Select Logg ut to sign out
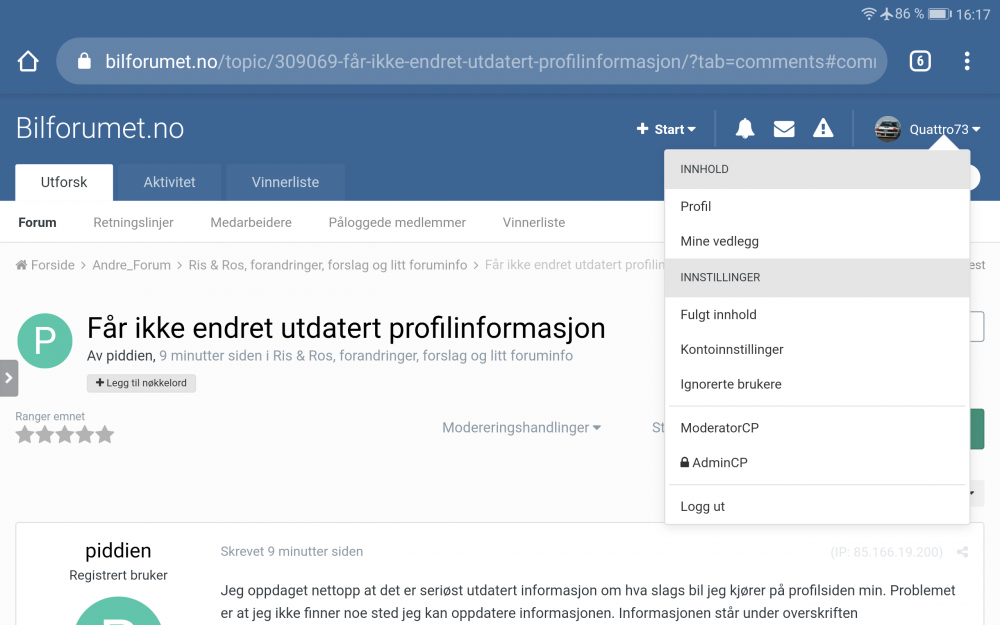 coord(702,506)
